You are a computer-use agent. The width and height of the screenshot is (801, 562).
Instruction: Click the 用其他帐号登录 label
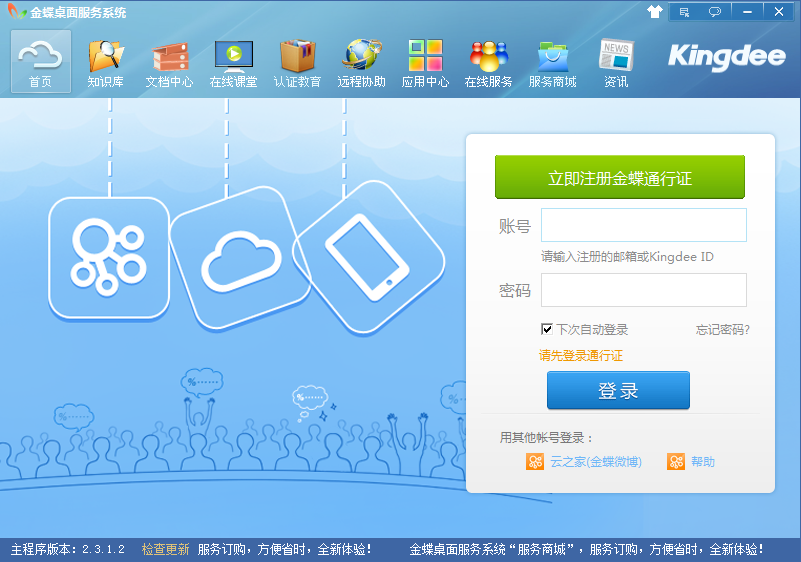[x=546, y=438]
